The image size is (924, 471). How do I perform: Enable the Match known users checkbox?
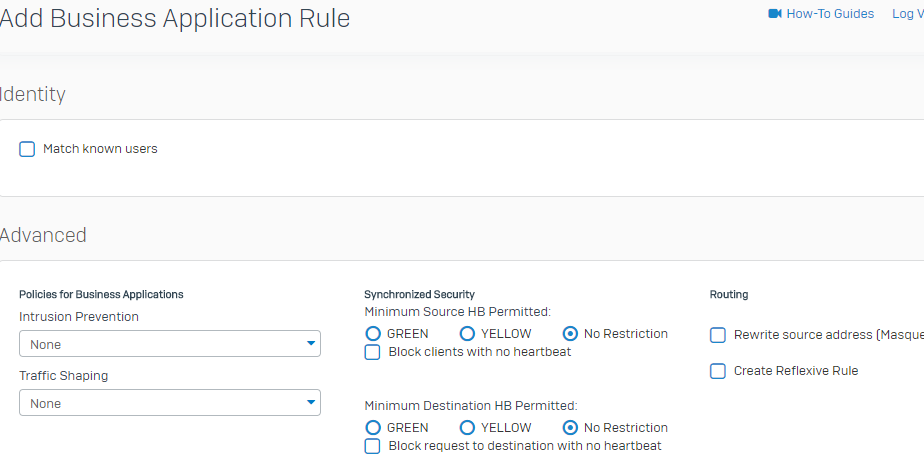[27, 149]
